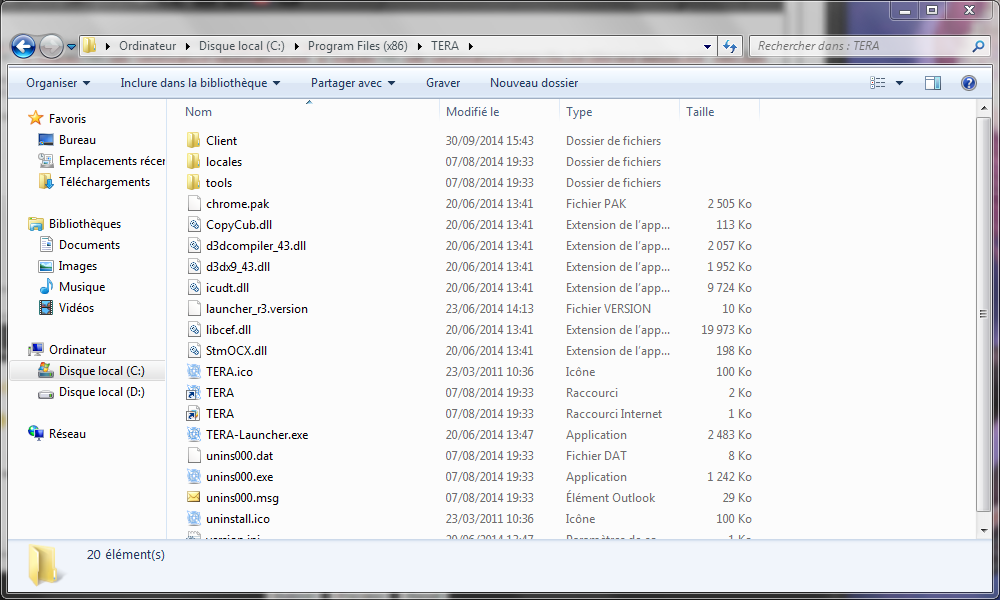Select the TERA-Launcher.exe application file

[x=256, y=435]
